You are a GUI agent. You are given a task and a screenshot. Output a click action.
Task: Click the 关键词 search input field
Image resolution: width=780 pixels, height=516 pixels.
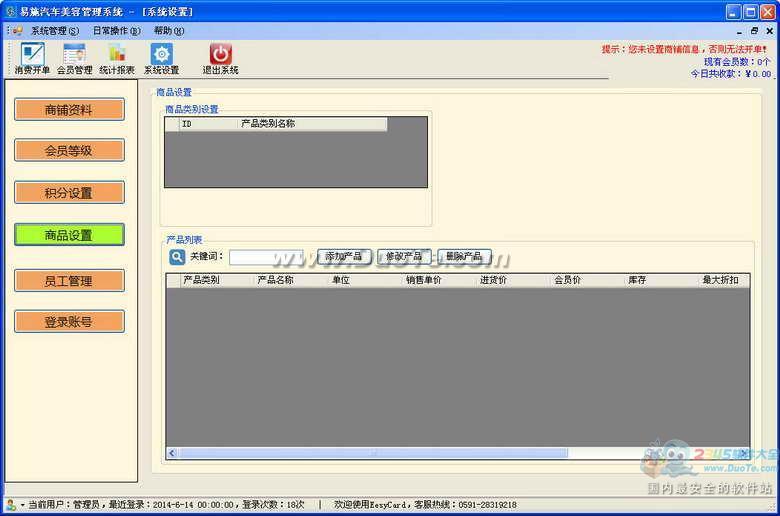[265, 257]
